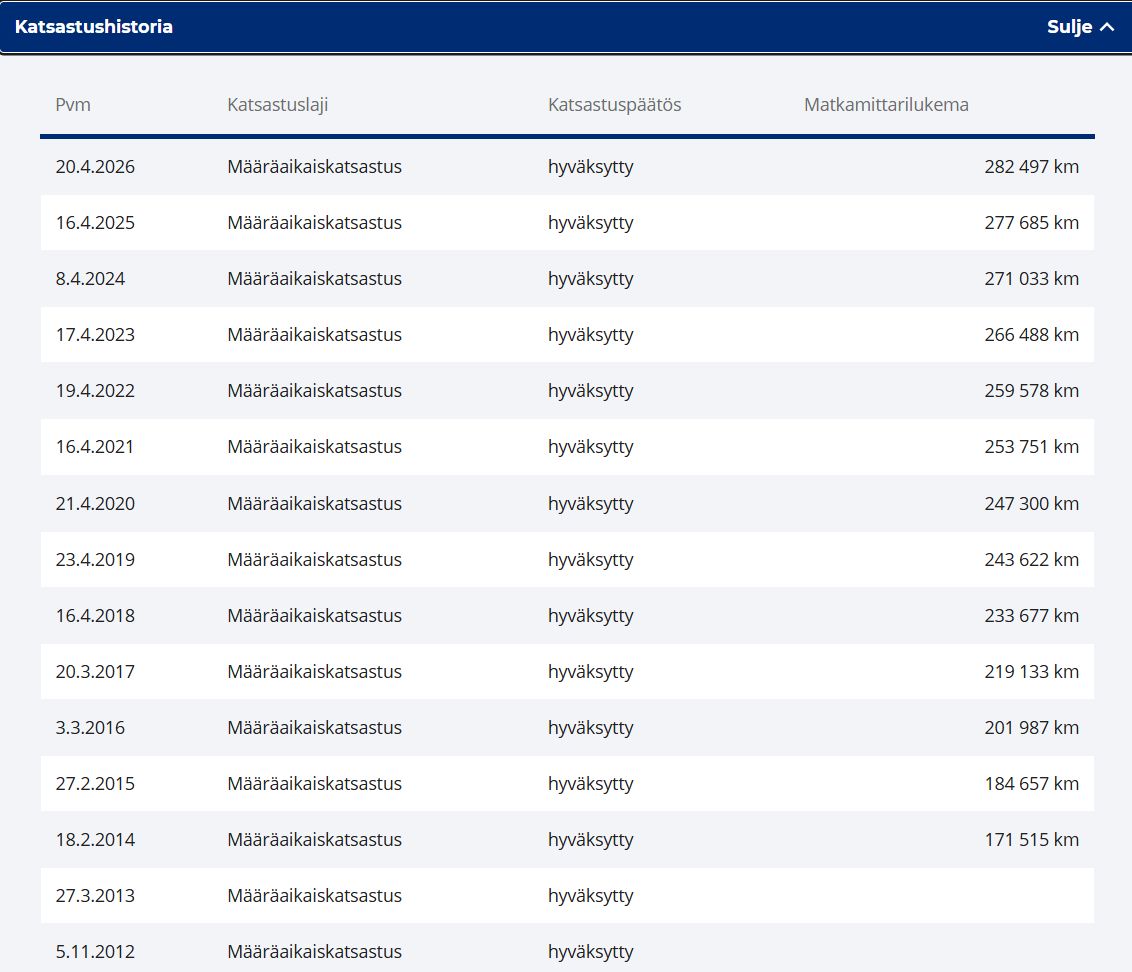This screenshot has width=1132, height=972.
Task: Click the date 20.3.2017
Action: [x=95, y=672]
